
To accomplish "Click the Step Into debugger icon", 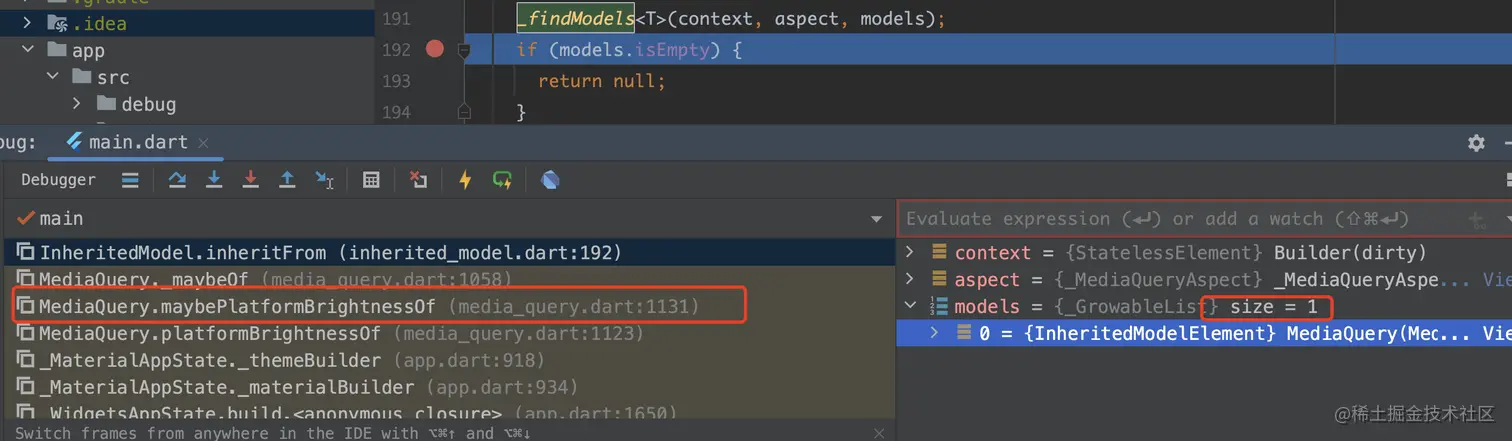I will (x=214, y=180).
